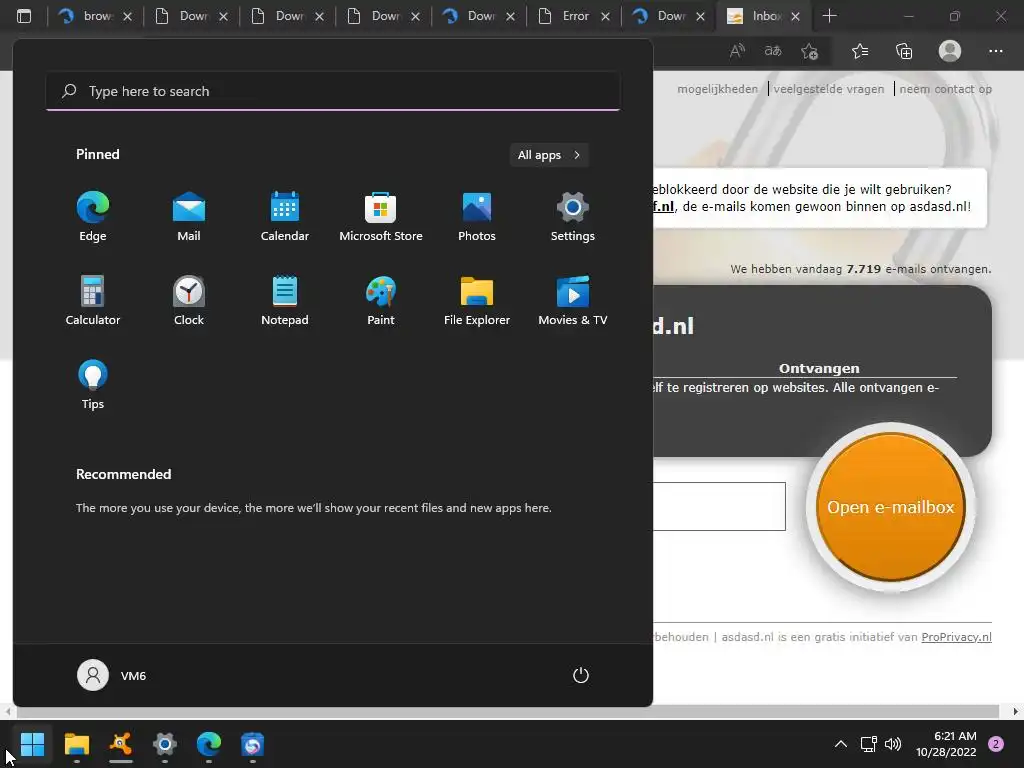Open File Explorer from the taskbar
The width and height of the screenshot is (1024, 768).
click(x=76, y=744)
